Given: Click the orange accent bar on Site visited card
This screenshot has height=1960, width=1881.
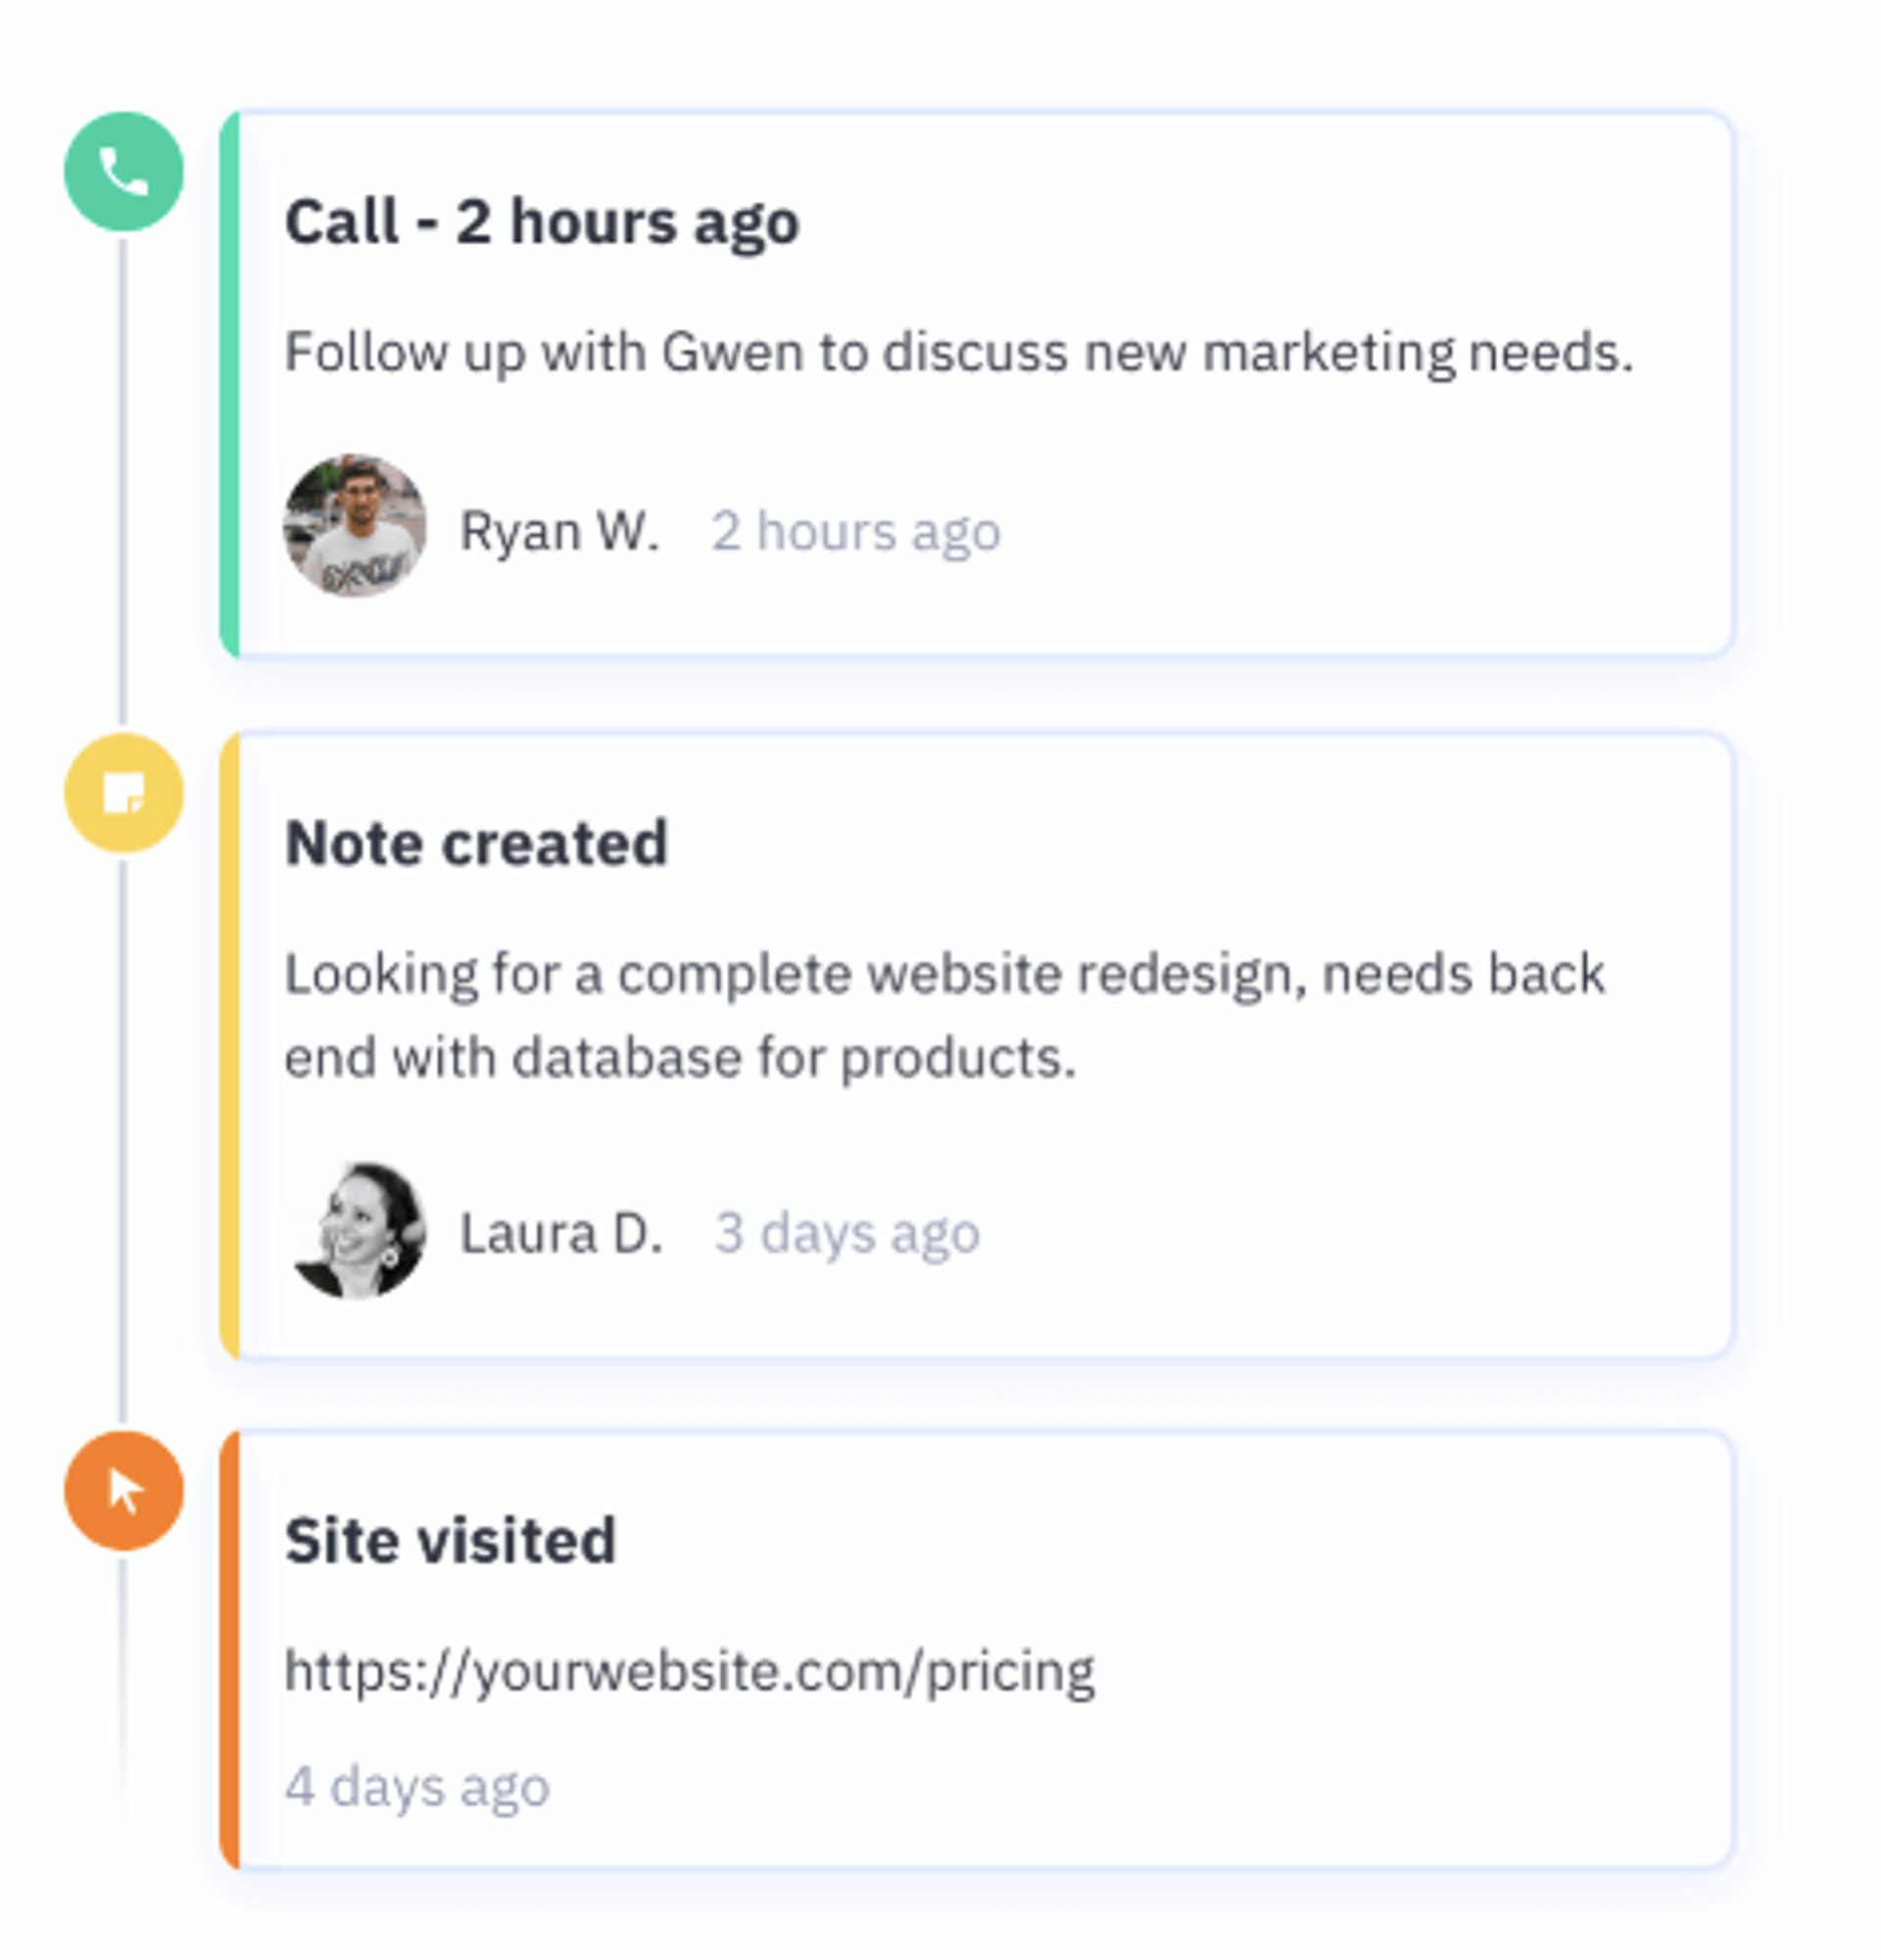Looking at the screenshot, I should [230, 1650].
